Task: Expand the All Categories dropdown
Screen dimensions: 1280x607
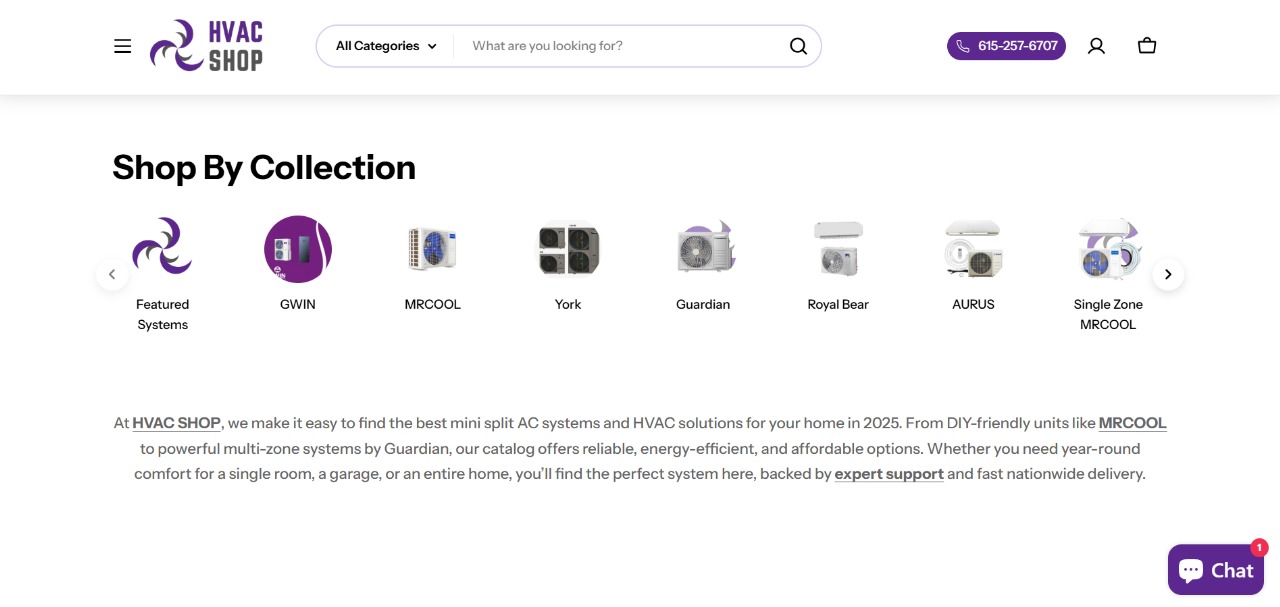Action: 386,46
